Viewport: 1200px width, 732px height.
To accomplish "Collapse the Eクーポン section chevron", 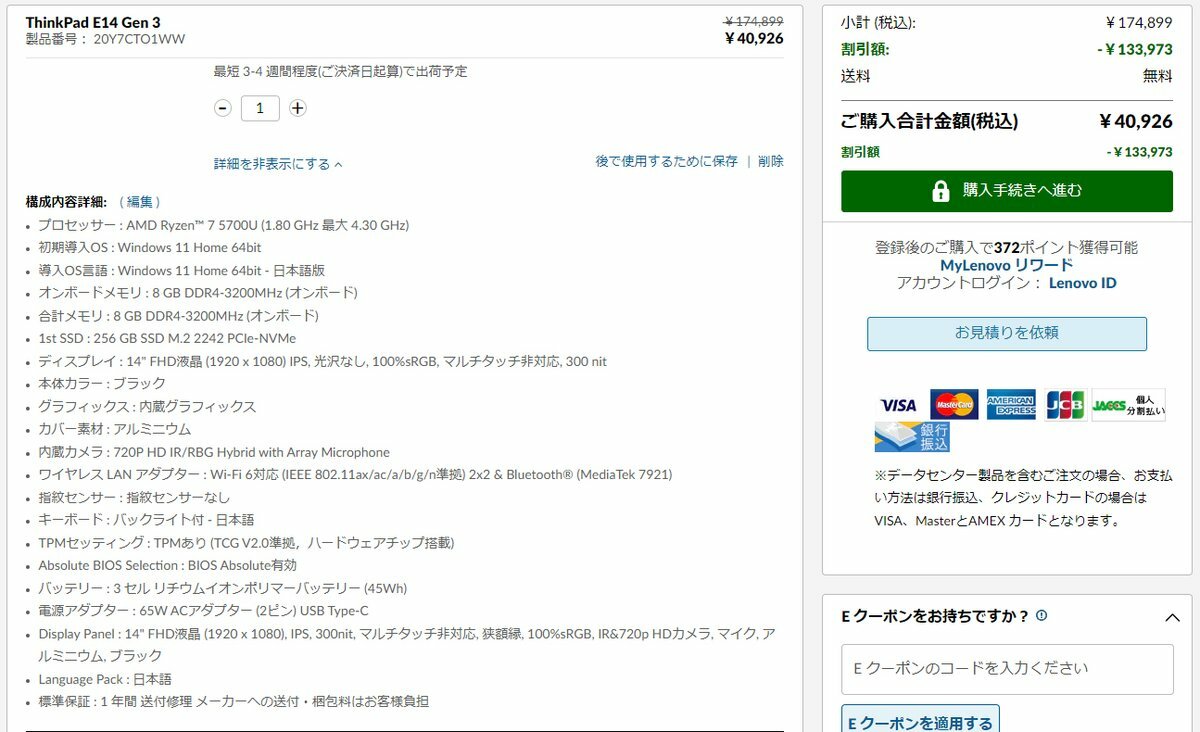I will 1173,618.
